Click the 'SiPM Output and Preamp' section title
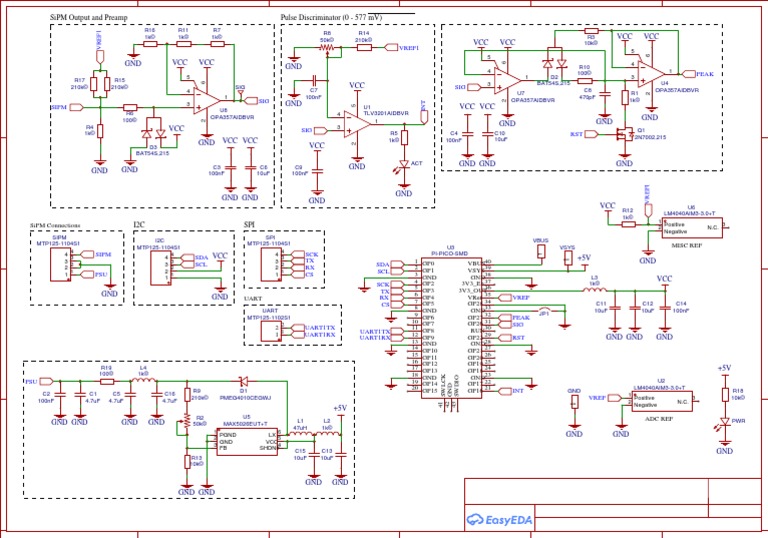 tap(89, 17)
